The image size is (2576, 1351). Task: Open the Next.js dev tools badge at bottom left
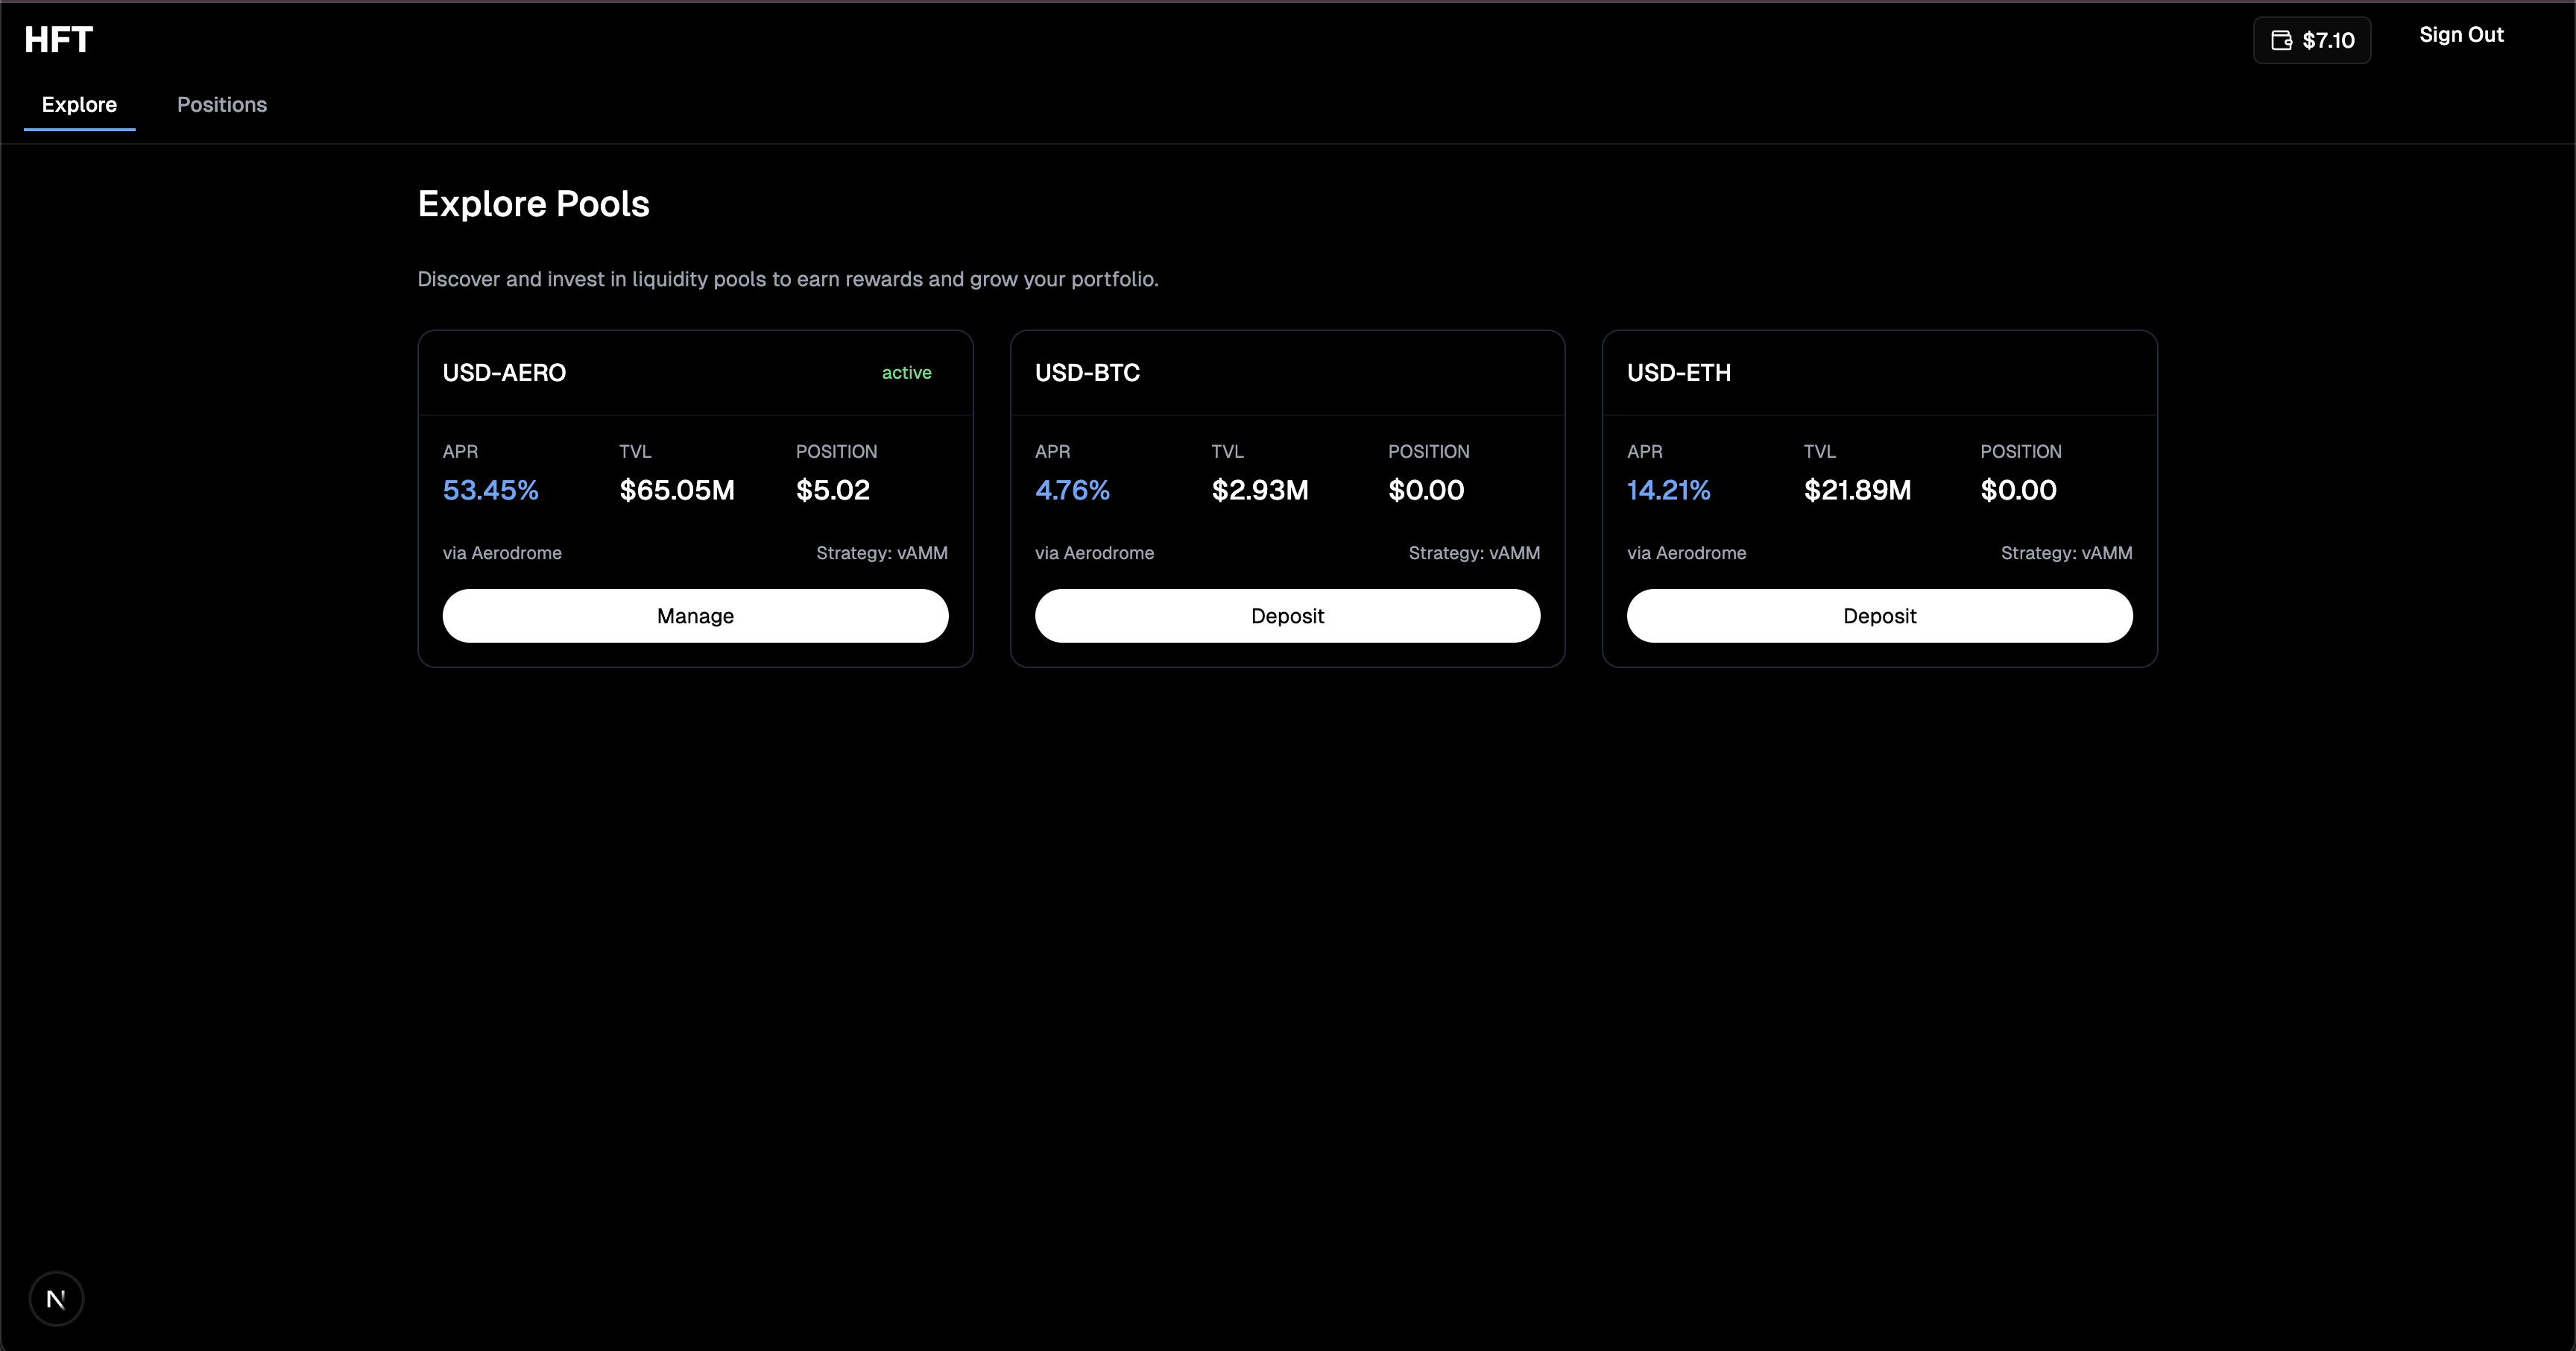[56, 1298]
